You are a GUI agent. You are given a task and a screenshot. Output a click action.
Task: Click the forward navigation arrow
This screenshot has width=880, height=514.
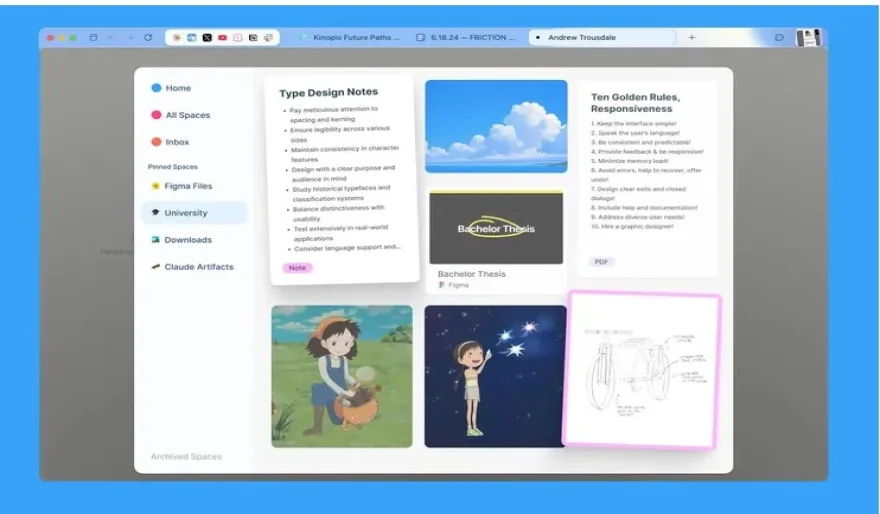pos(130,38)
